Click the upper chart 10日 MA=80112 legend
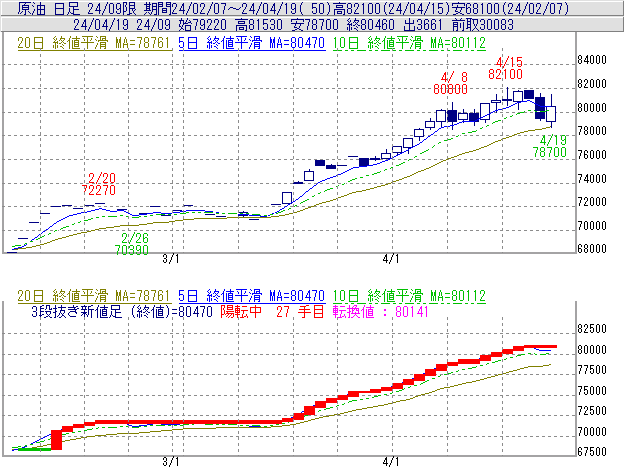The width and height of the screenshot is (624, 475). [x=409, y=43]
